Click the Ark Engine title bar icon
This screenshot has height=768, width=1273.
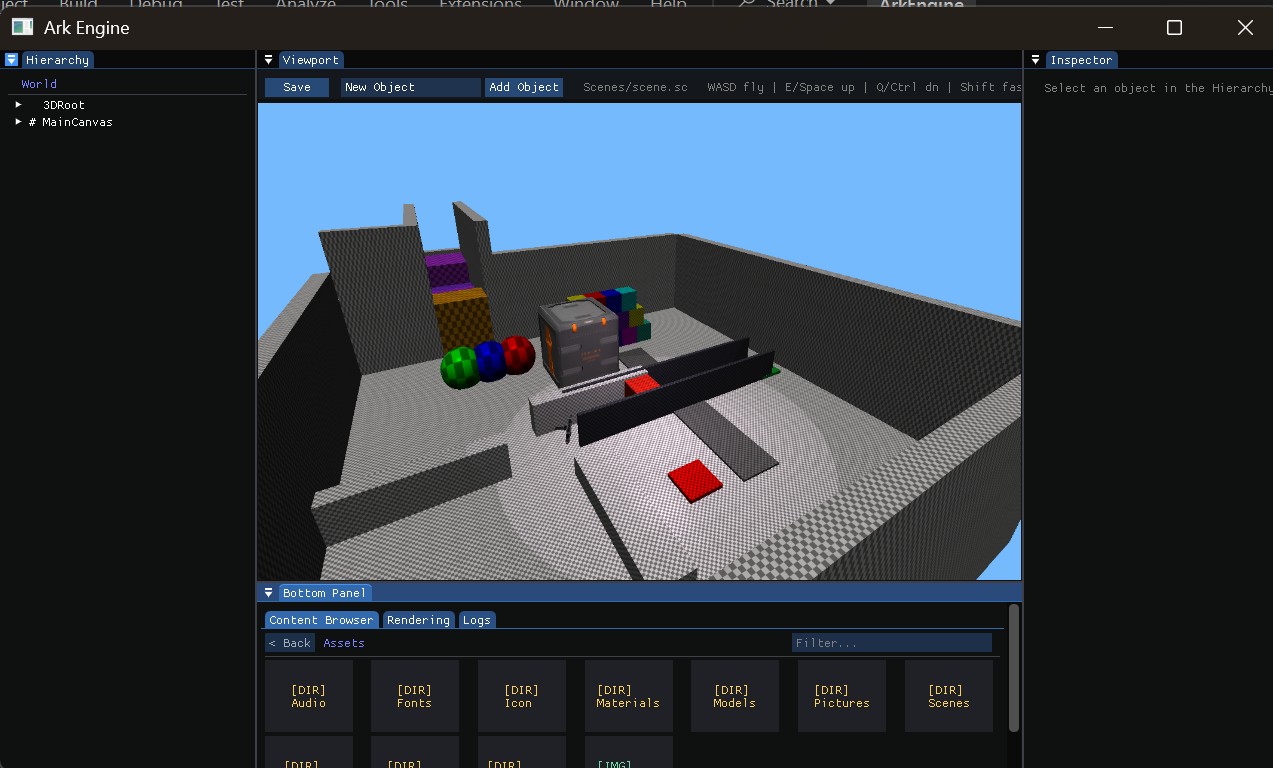(x=22, y=27)
